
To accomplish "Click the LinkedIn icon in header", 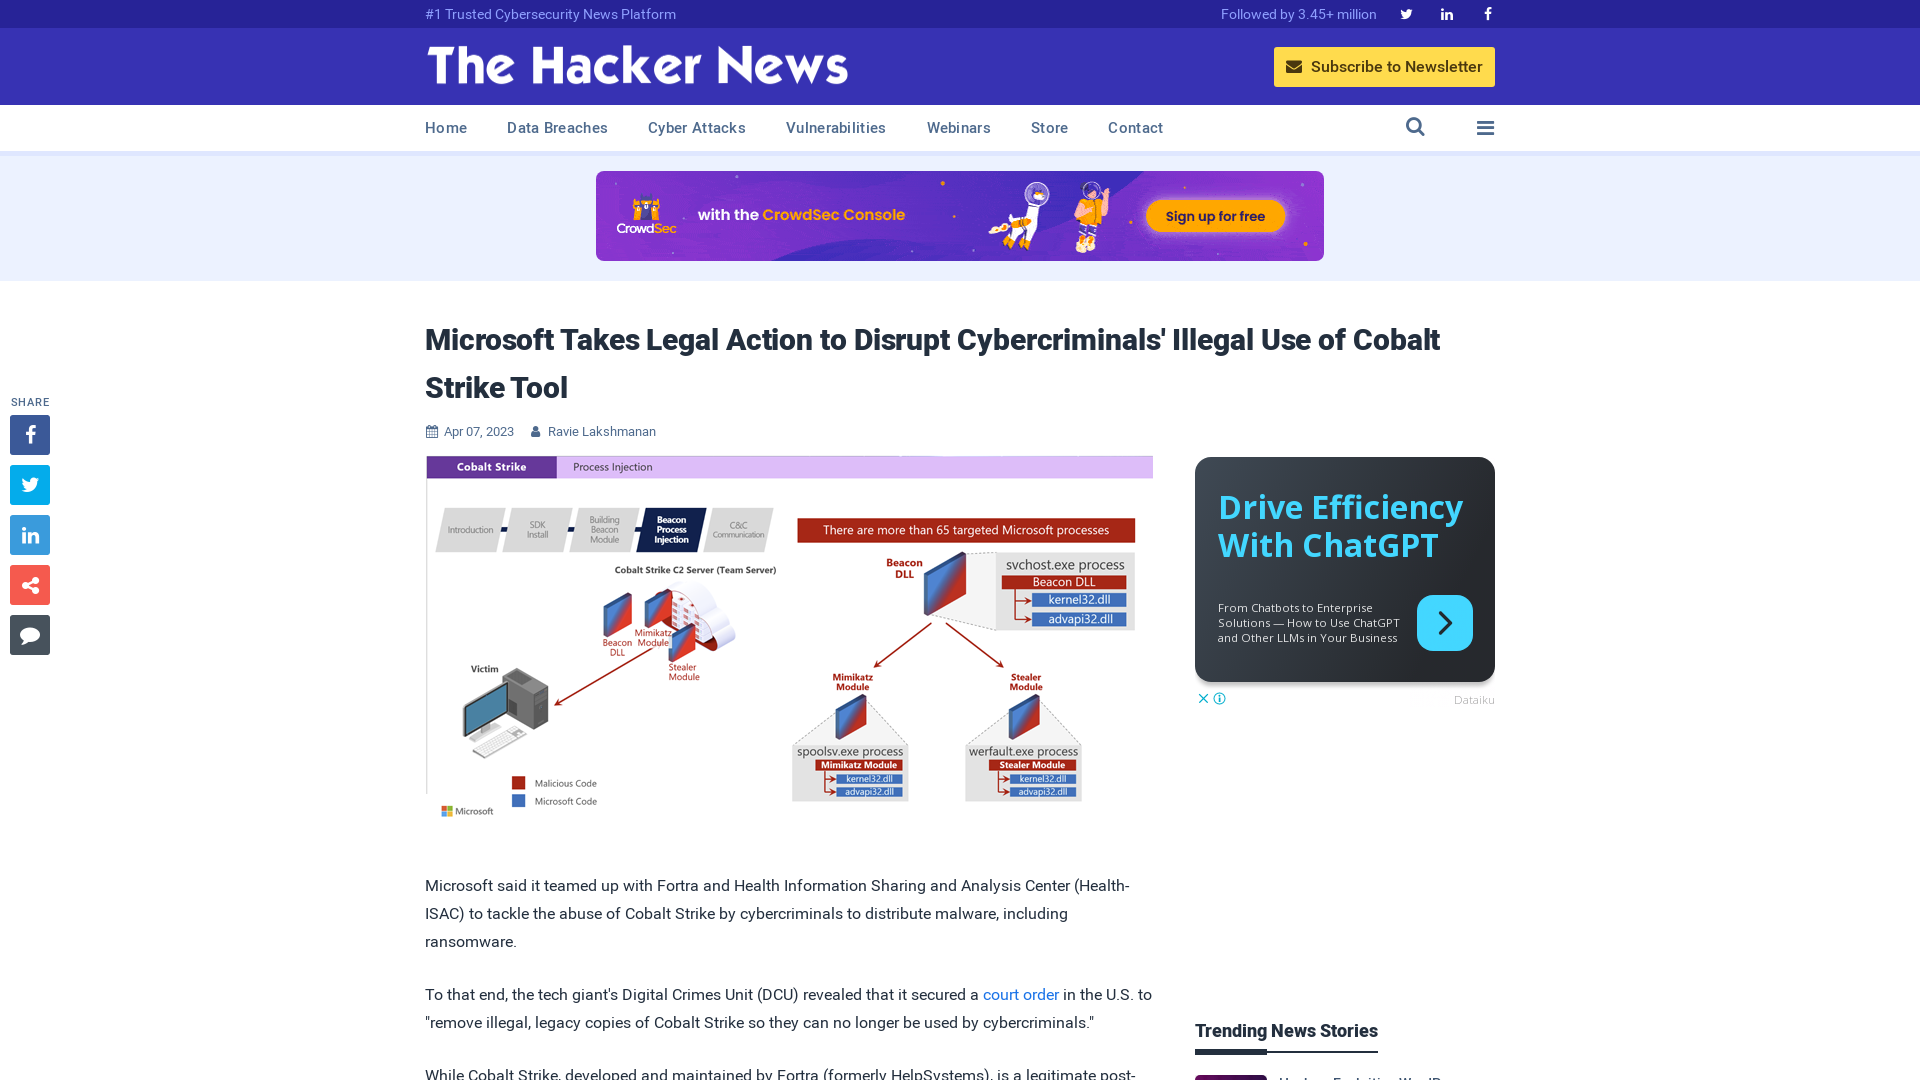I will click(x=1447, y=13).
